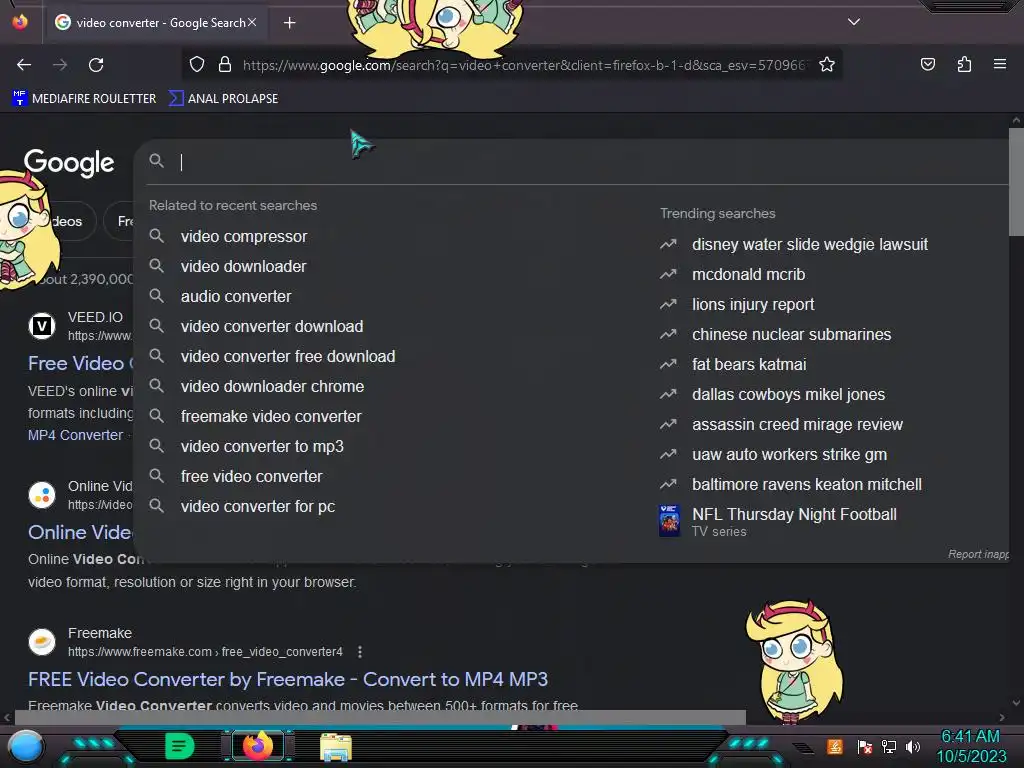Click the VEED.IO site favicon
This screenshot has width=1024, height=768.
(x=42, y=325)
